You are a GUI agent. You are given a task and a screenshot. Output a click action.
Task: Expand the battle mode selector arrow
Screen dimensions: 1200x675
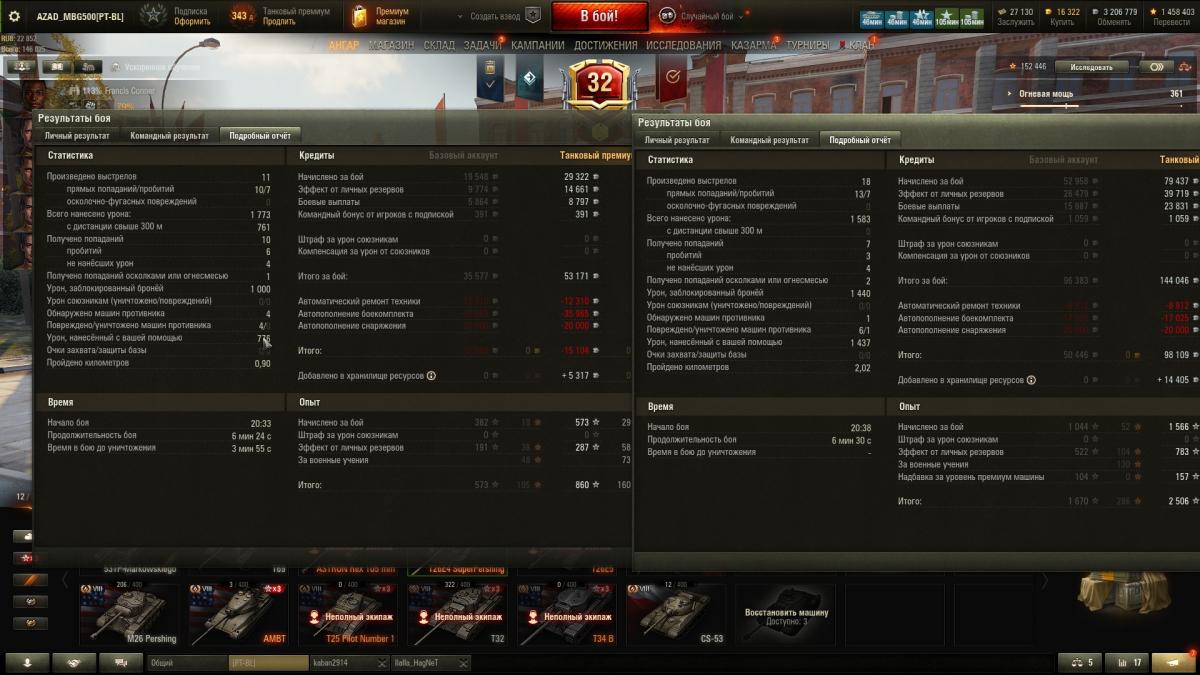[x=741, y=17]
